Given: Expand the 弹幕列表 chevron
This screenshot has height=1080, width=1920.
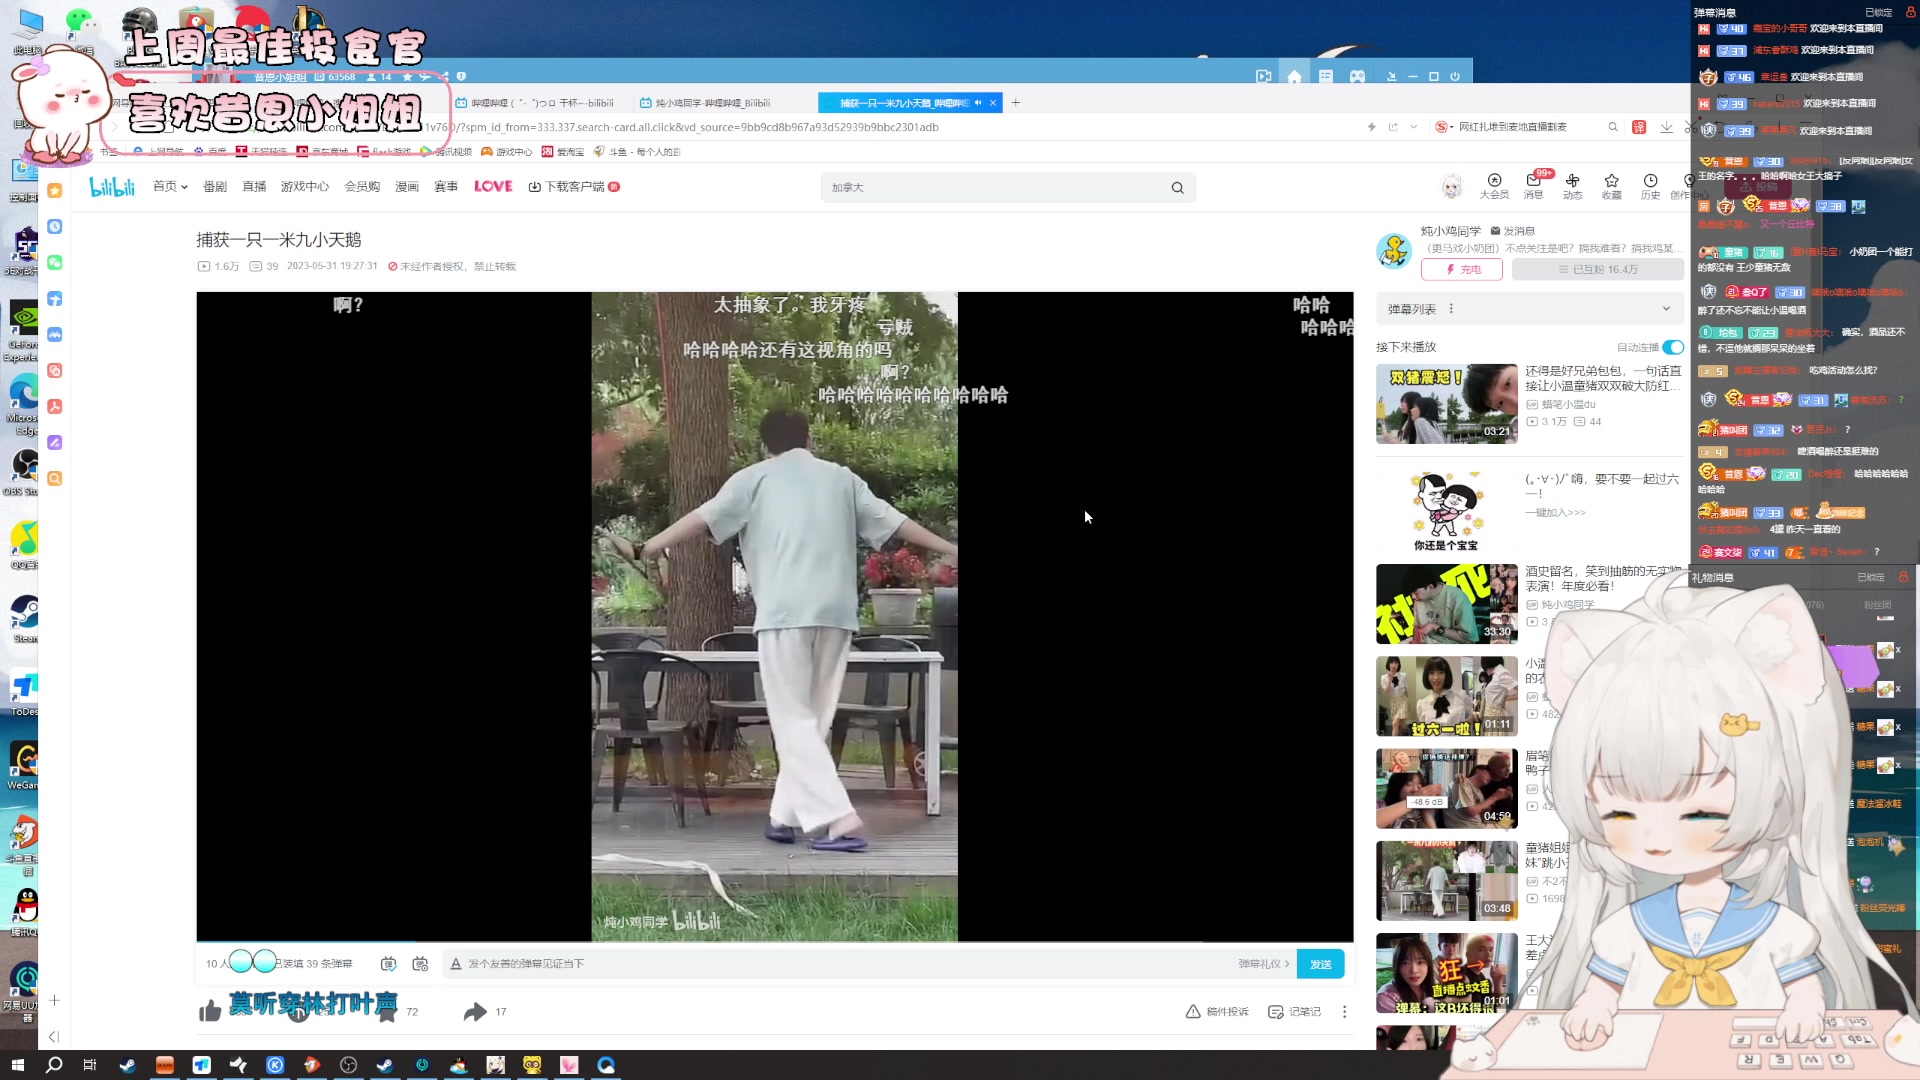Looking at the screenshot, I should tap(1666, 309).
